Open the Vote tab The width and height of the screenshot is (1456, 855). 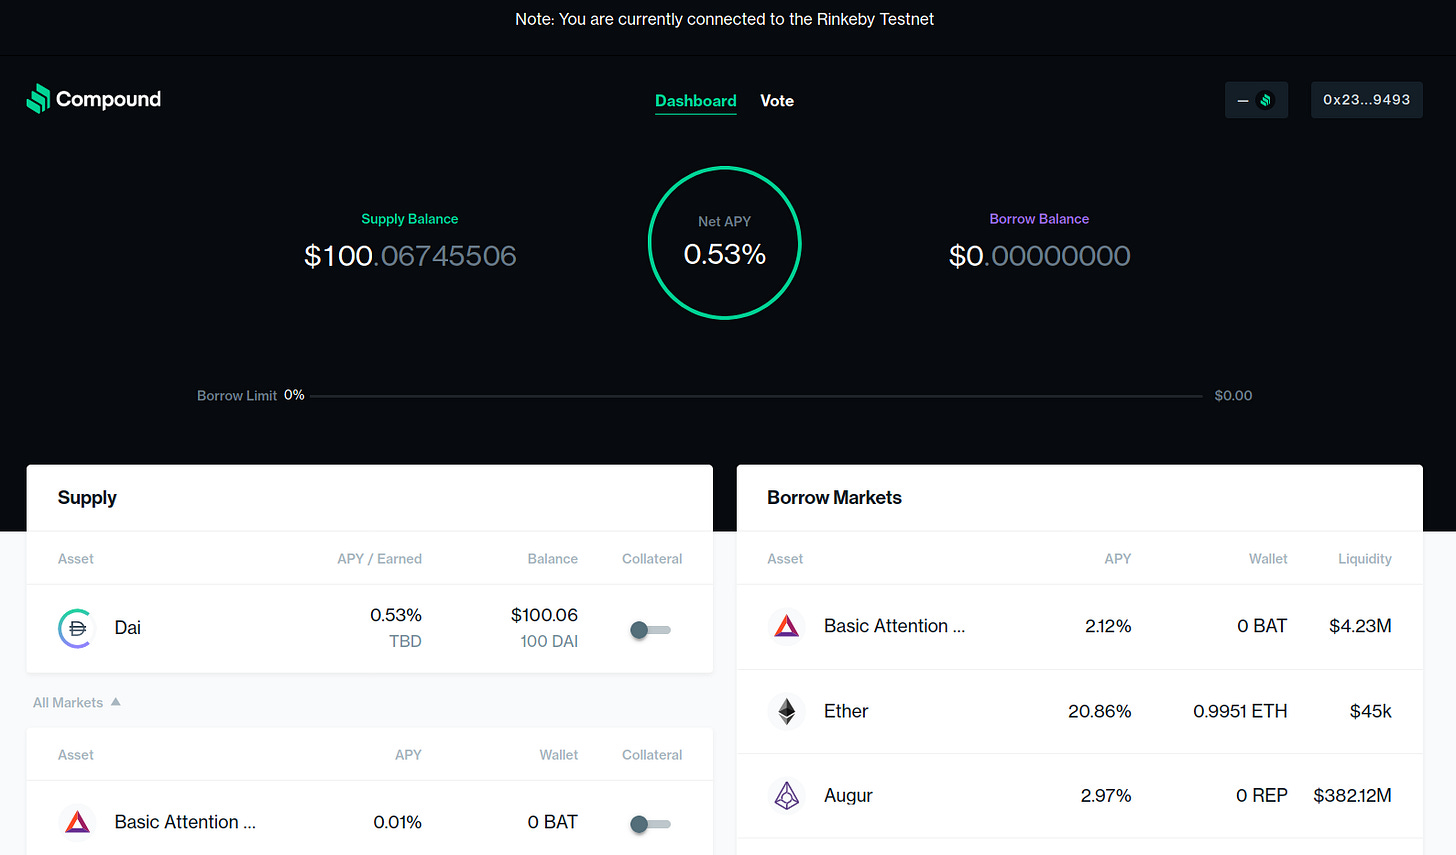tap(777, 101)
